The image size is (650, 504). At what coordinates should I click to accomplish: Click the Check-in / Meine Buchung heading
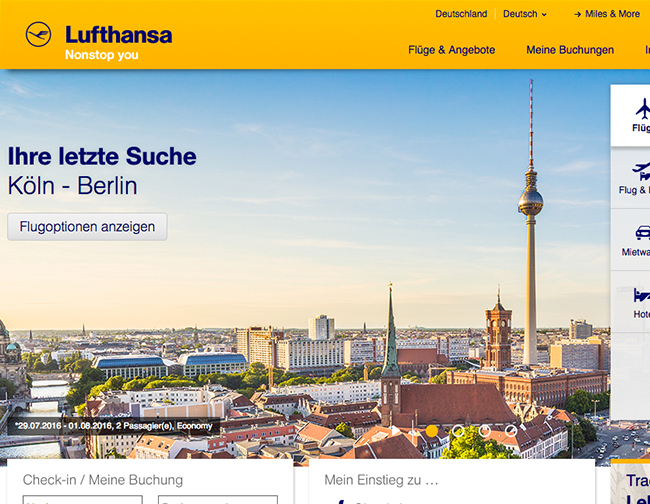tap(103, 480)
